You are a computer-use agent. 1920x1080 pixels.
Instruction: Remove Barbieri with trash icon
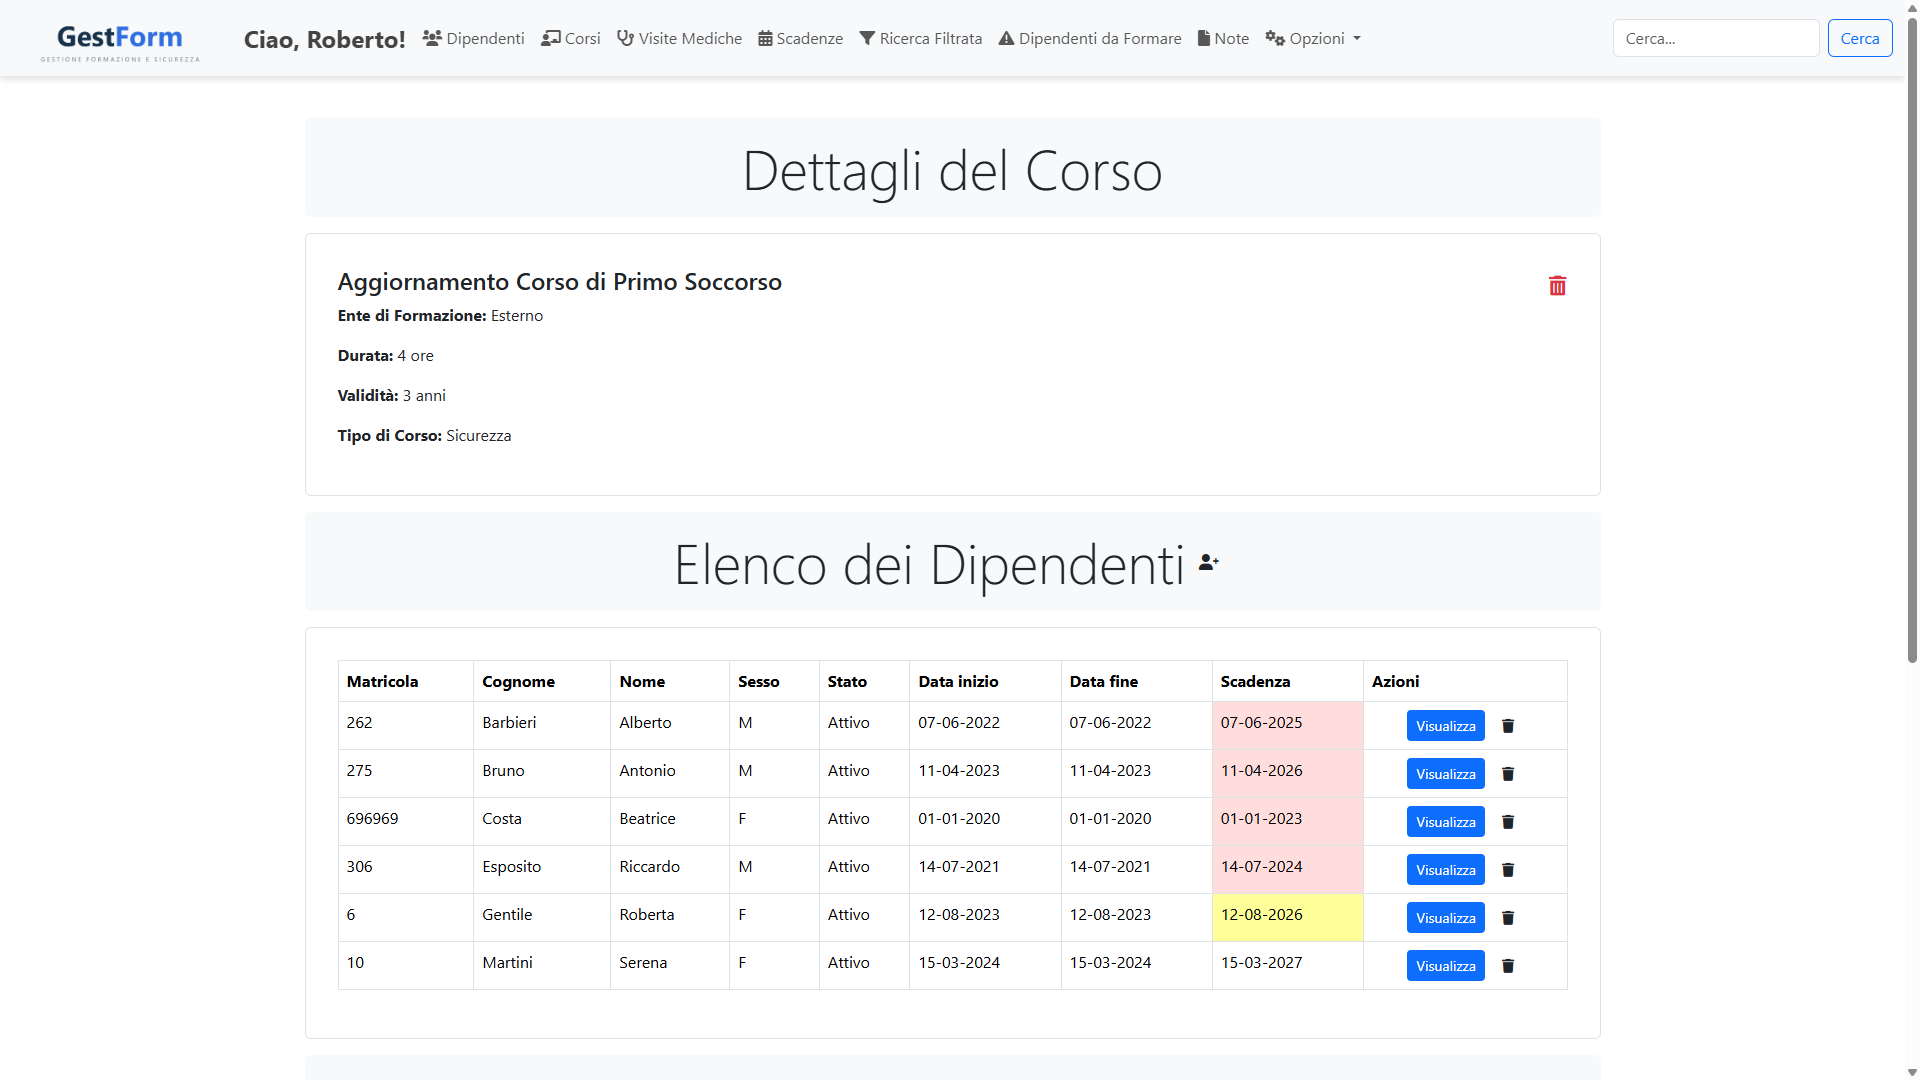click(1508, 726)
